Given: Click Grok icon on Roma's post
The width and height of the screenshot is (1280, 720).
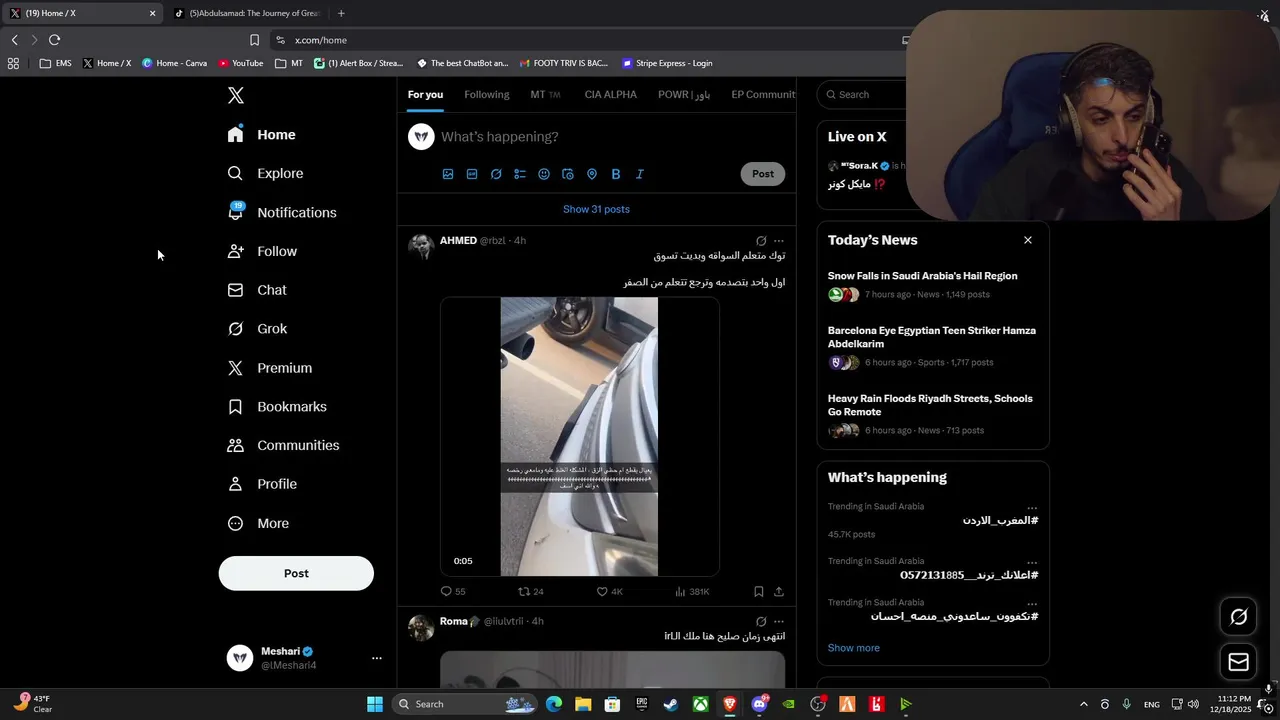Looking at the screenshot, I should 761,621.
